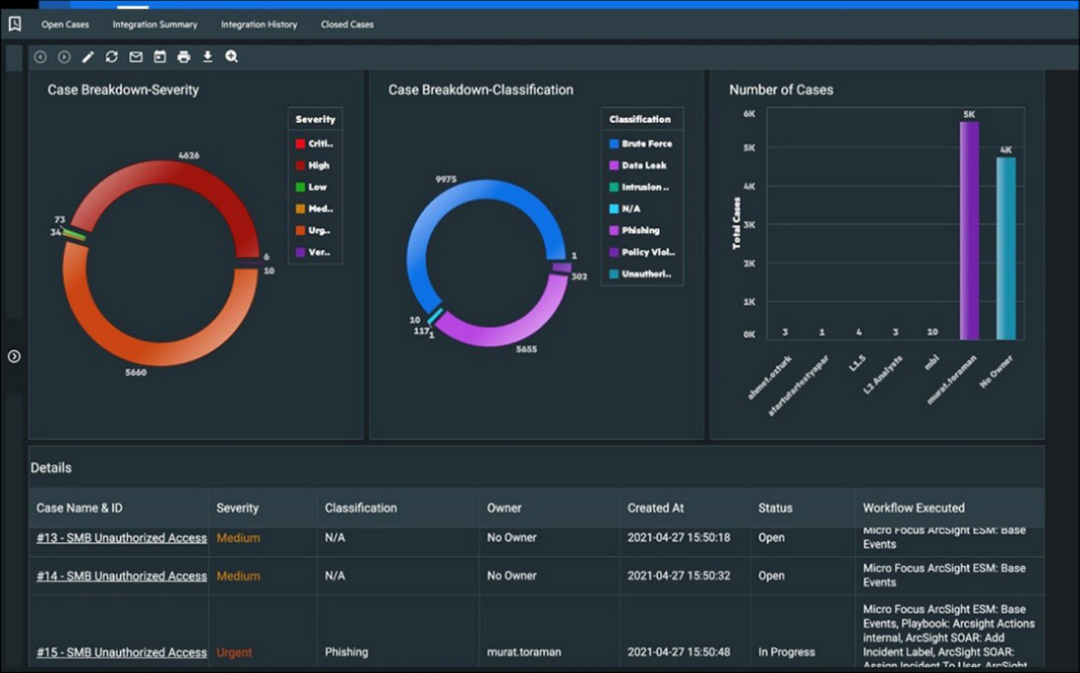Viewport: 1080px width, 673px height.
Task: Click the murat.toraman purple bar
Action: coord(969,231)
